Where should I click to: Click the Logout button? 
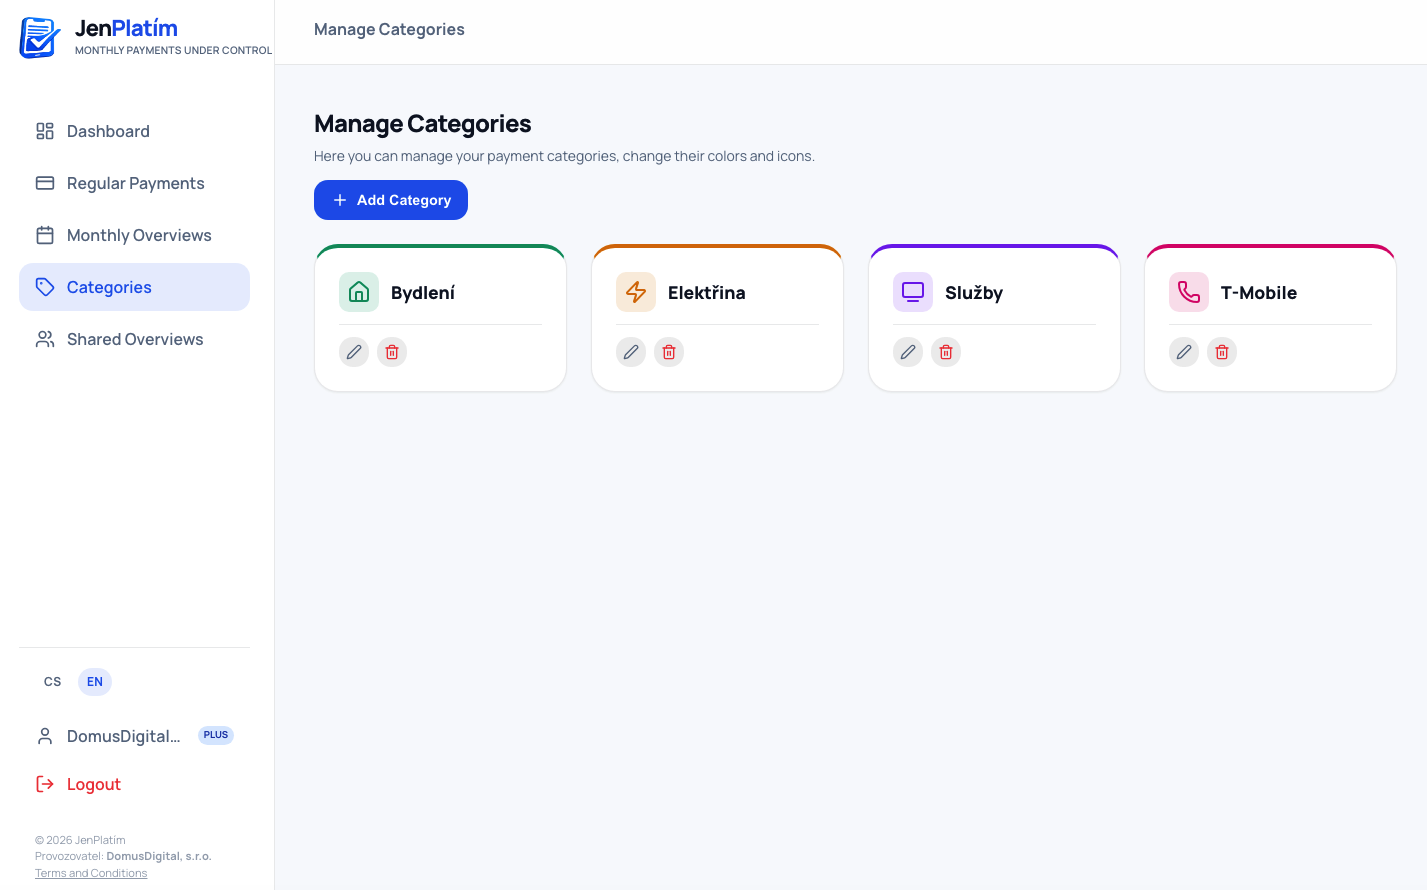coord(93,784)
